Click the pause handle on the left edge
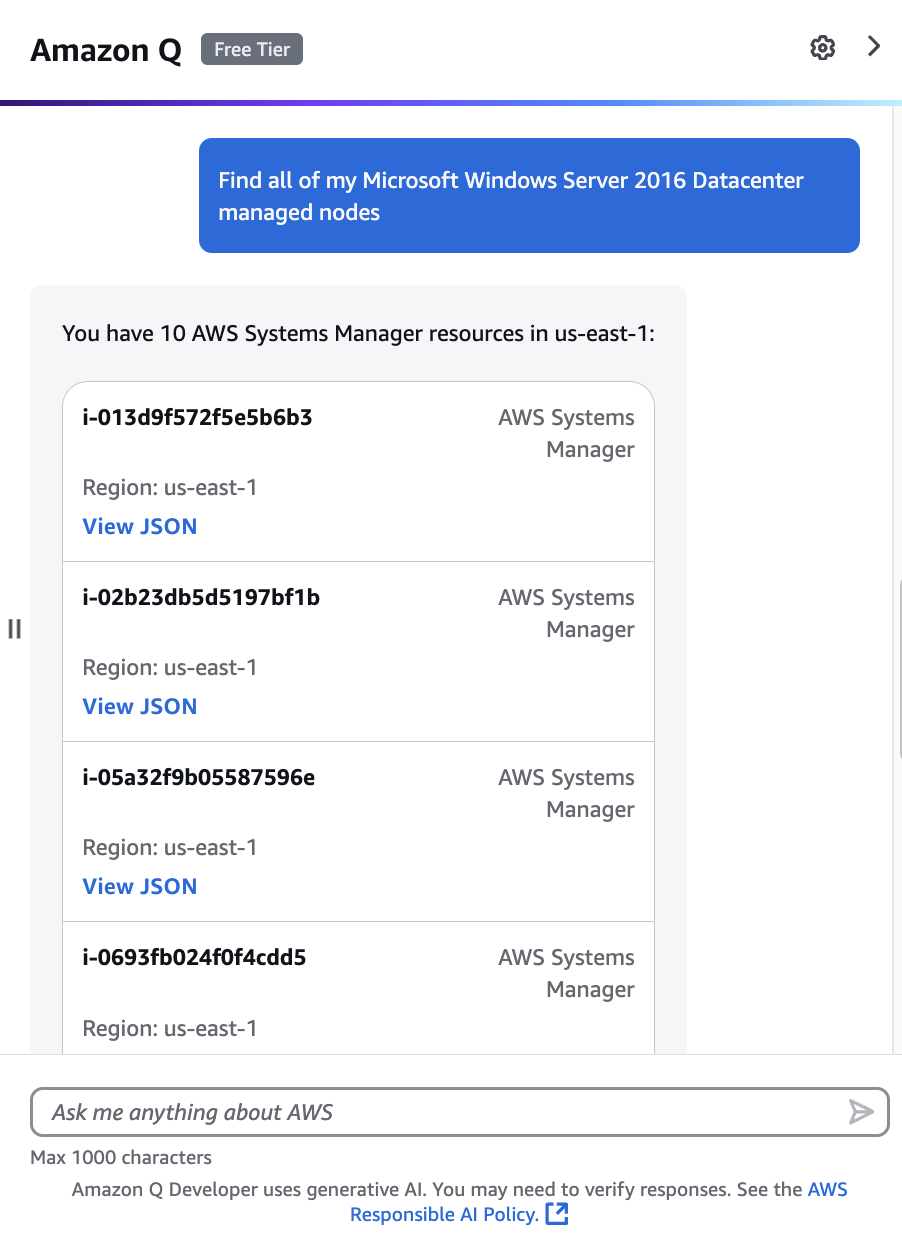This screenshot has width=902, height=1244. (14, 630)
